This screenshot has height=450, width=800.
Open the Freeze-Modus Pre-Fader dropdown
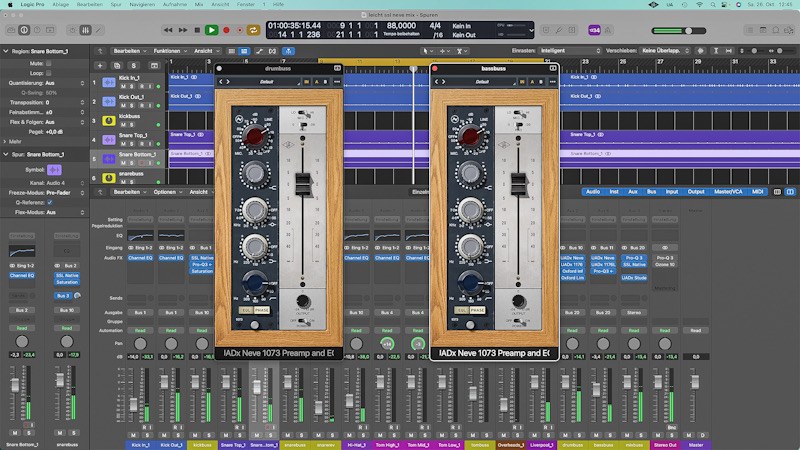pyautogui.click(x=65, y=193)
